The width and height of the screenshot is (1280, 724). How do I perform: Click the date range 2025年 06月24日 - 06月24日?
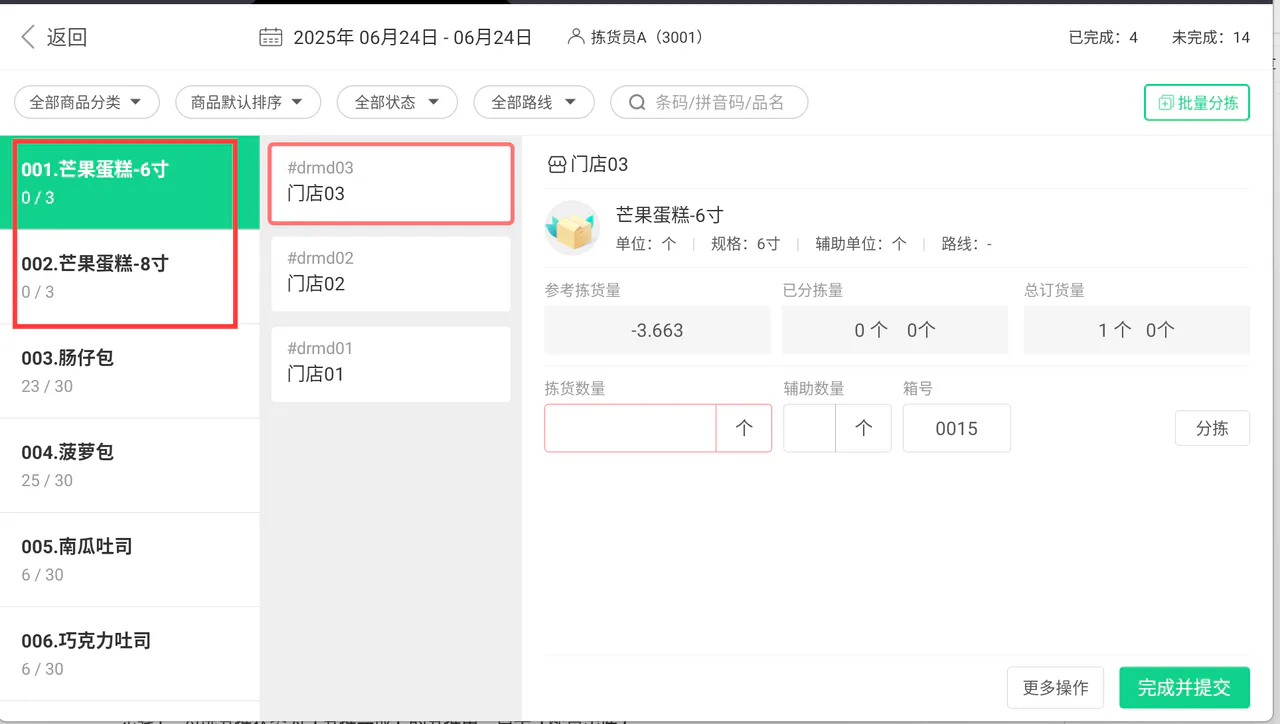412,38
